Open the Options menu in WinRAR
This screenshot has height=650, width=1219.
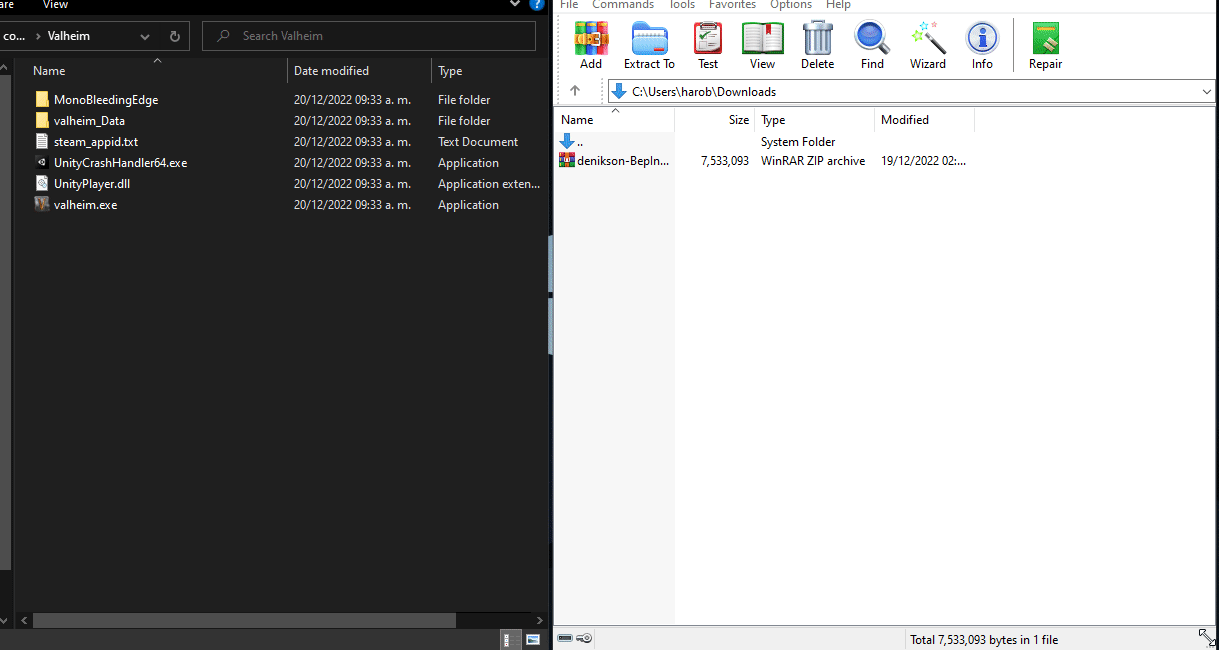click(791, 5)
